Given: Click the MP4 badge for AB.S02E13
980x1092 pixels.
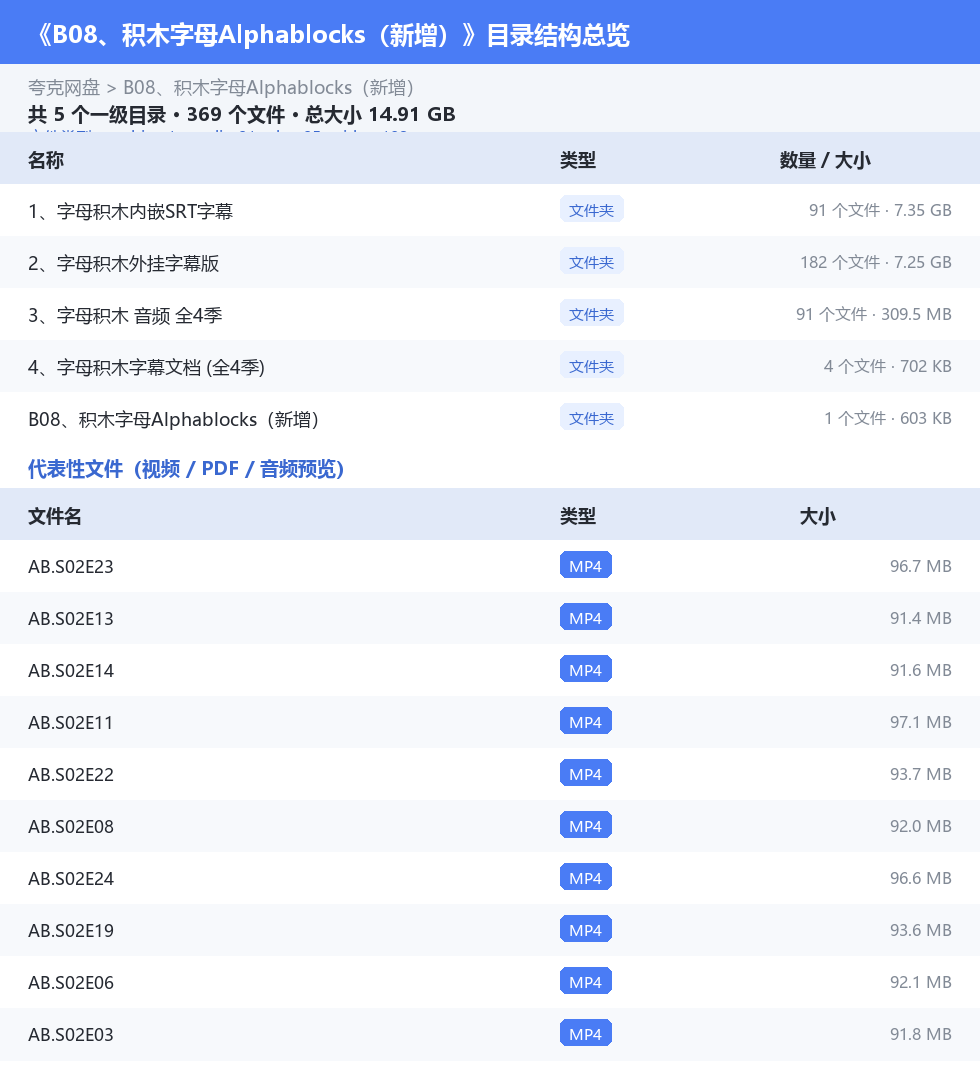Looking at the screenshot, I should [586, 618].
